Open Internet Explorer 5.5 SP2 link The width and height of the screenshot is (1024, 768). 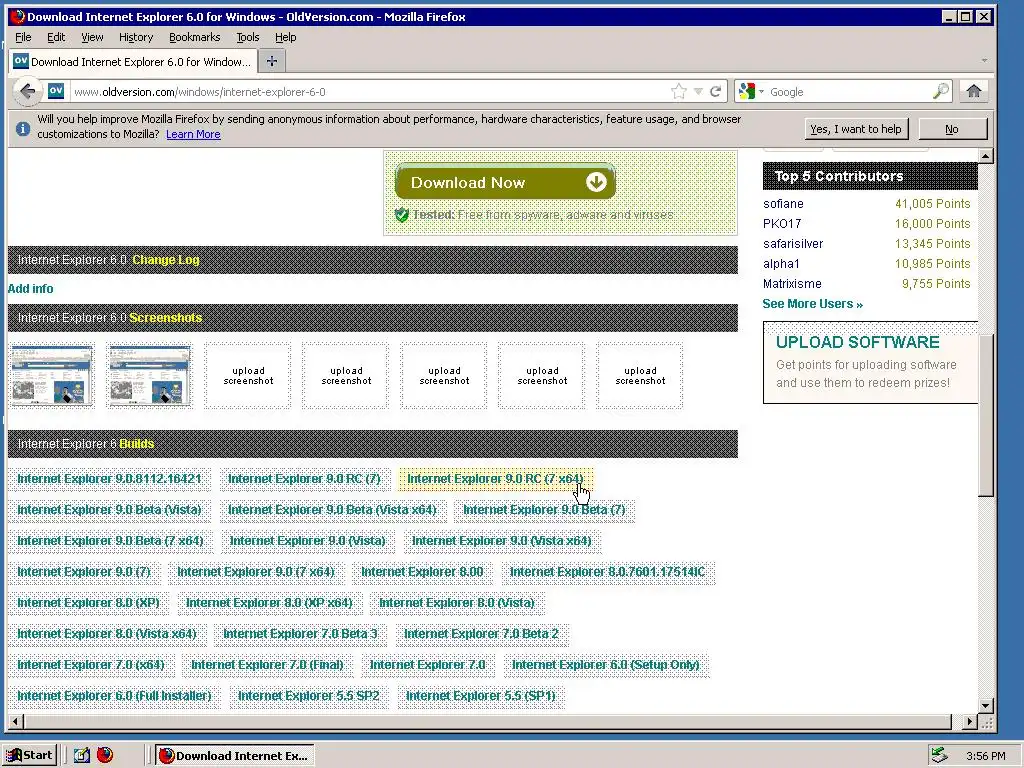[x=309, y=696]
